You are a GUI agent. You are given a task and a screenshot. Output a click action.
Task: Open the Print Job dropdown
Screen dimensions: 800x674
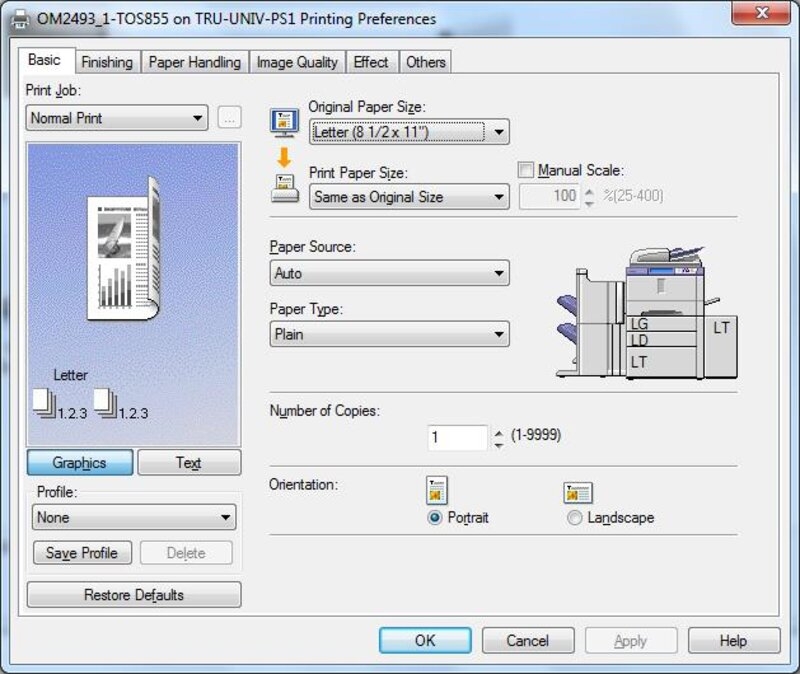point(117,118)
